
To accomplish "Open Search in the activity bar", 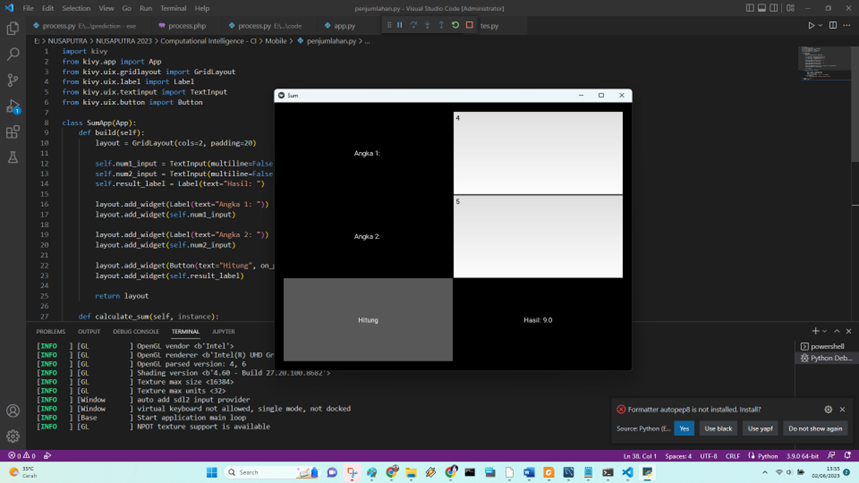I will pos(13,54).
